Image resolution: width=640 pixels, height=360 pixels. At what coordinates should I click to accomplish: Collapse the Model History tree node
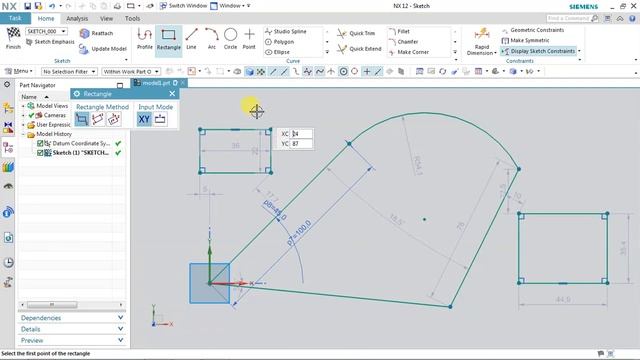(x=23, y=134)
